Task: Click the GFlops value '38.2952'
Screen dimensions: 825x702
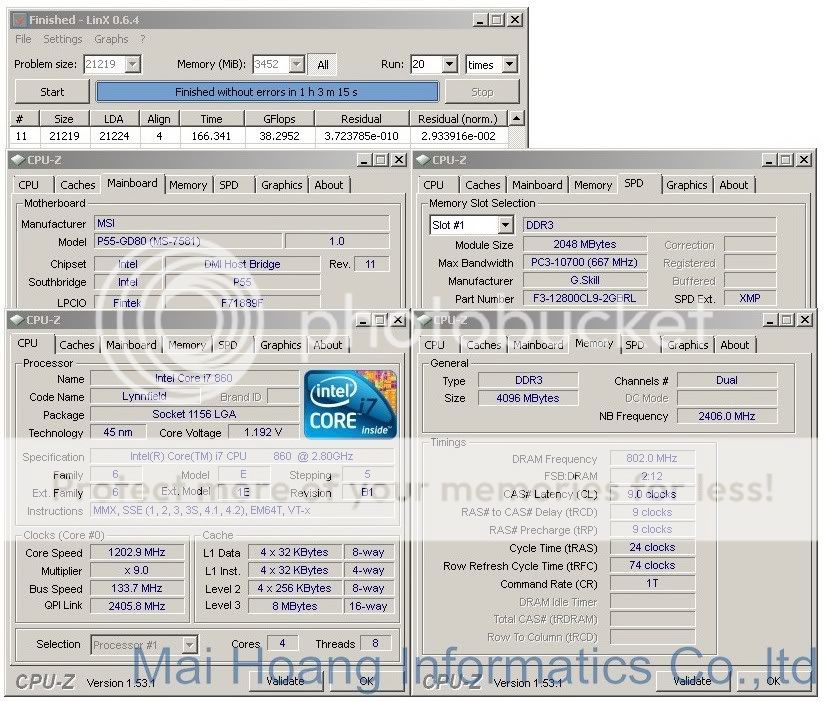Action: (279, 136)
